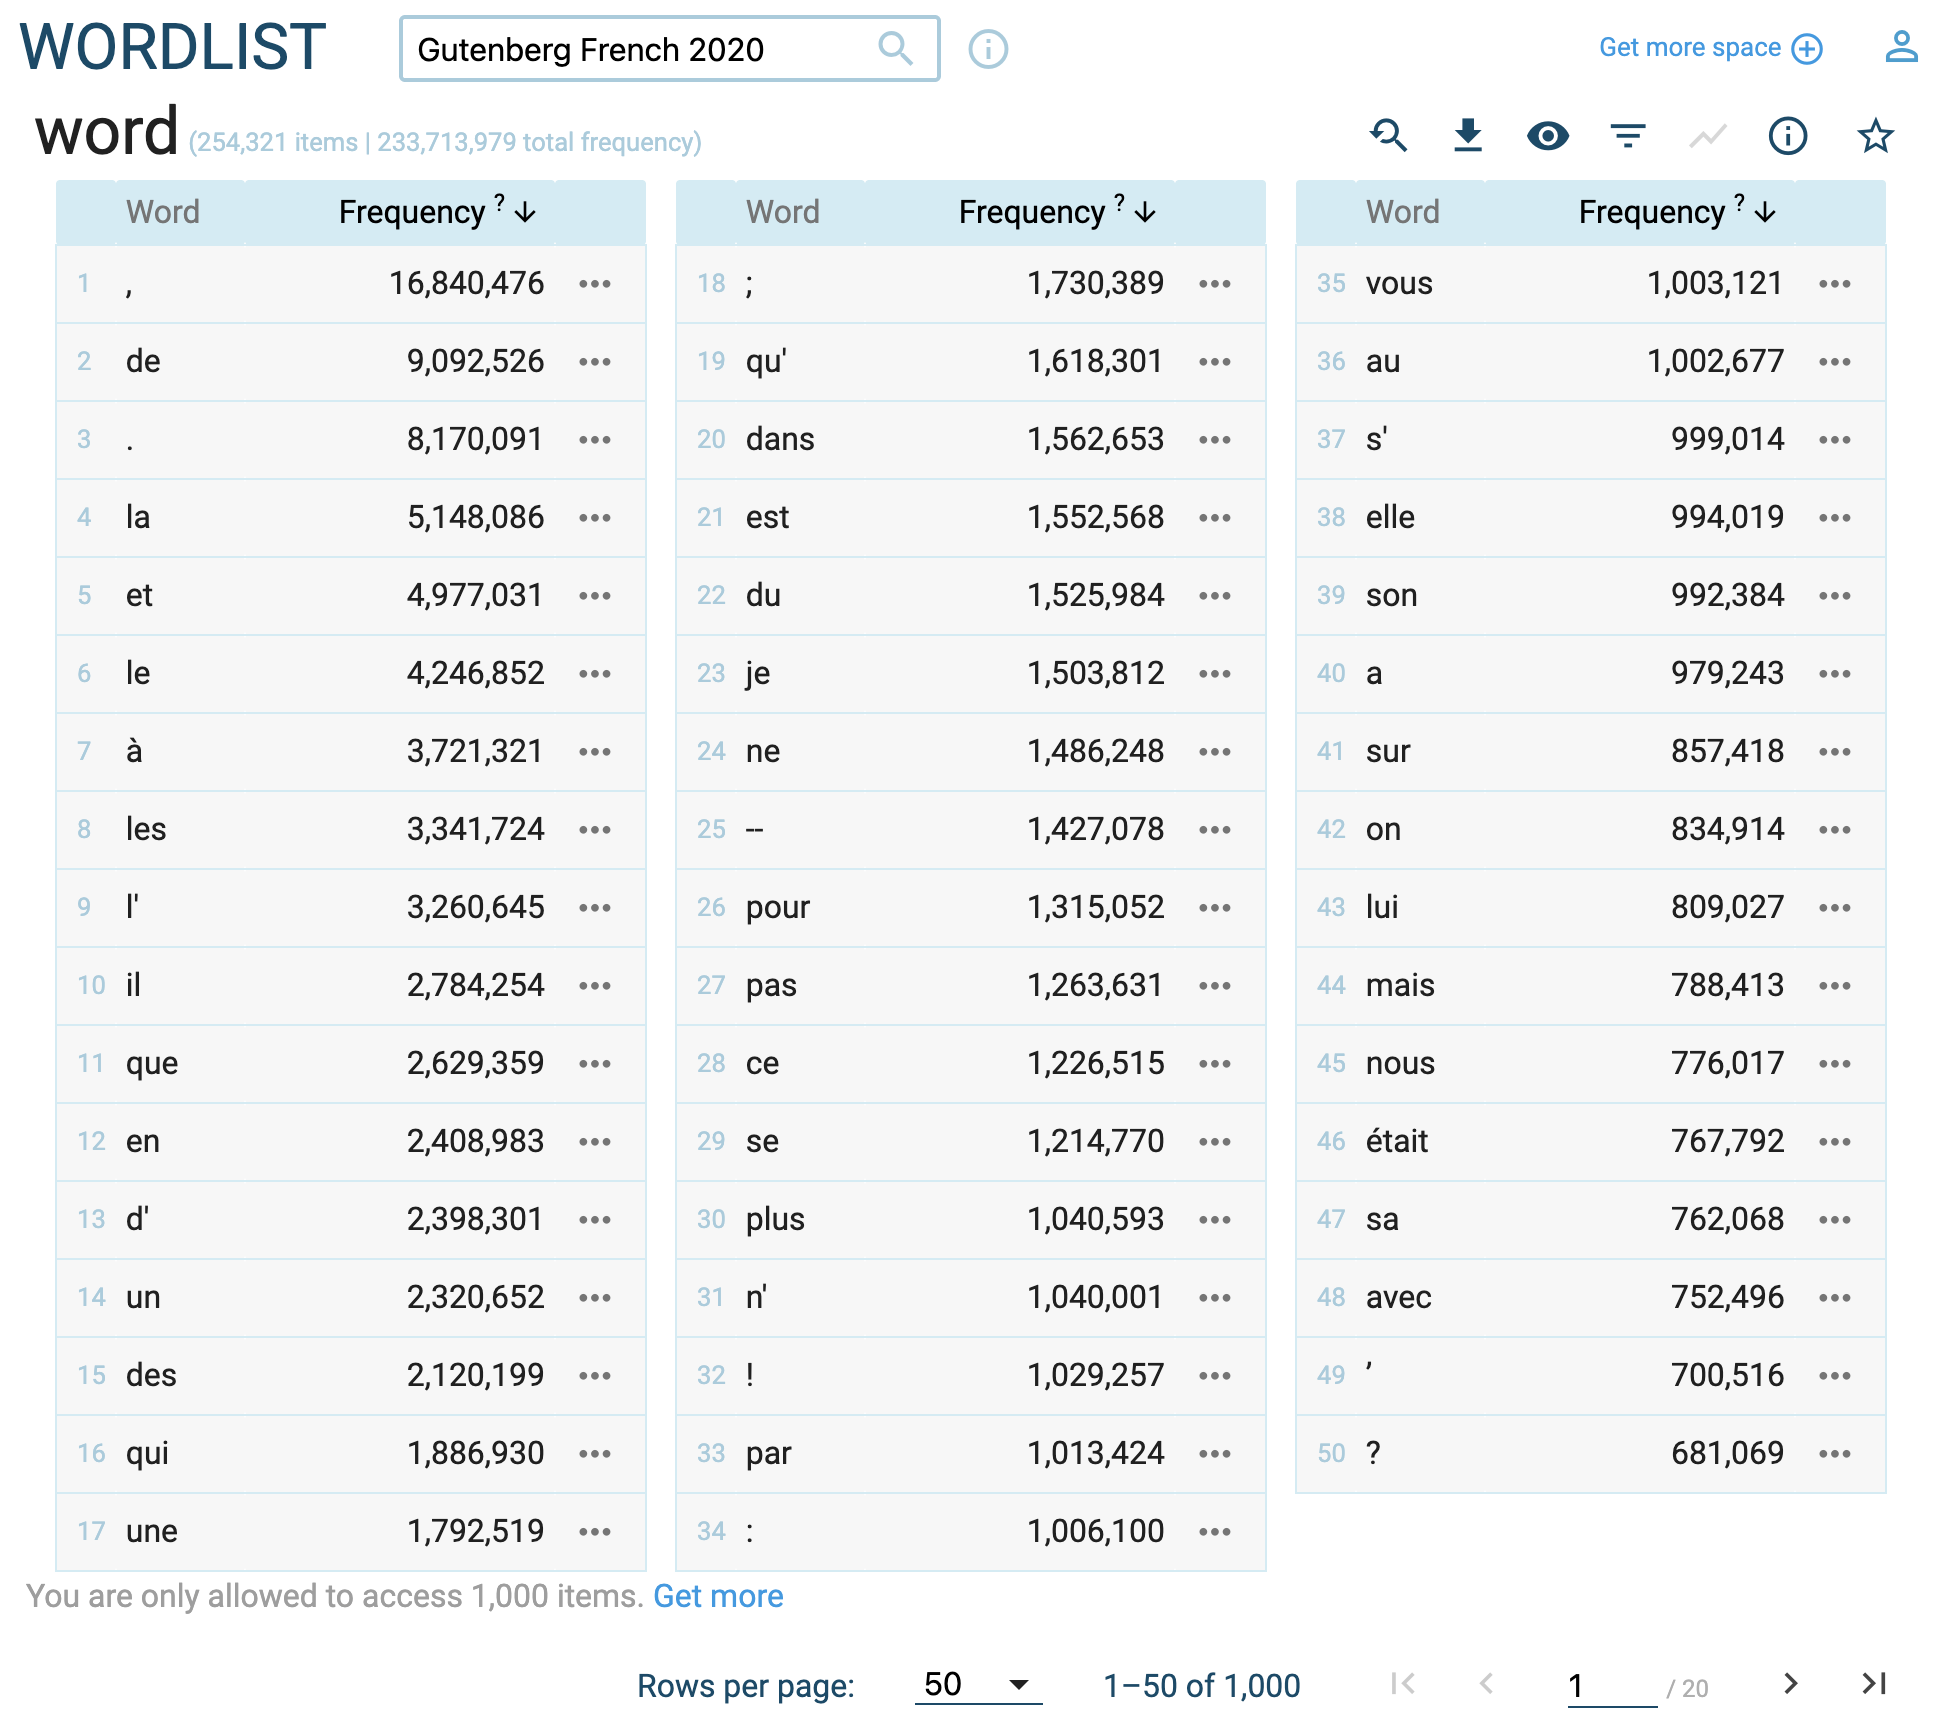Click the word 'était' in the list

point(1397,1141)
